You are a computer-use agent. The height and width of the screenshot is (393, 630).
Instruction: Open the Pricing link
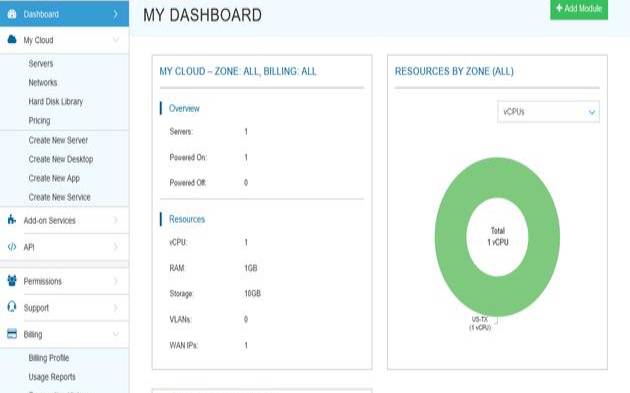click(39, 121)
